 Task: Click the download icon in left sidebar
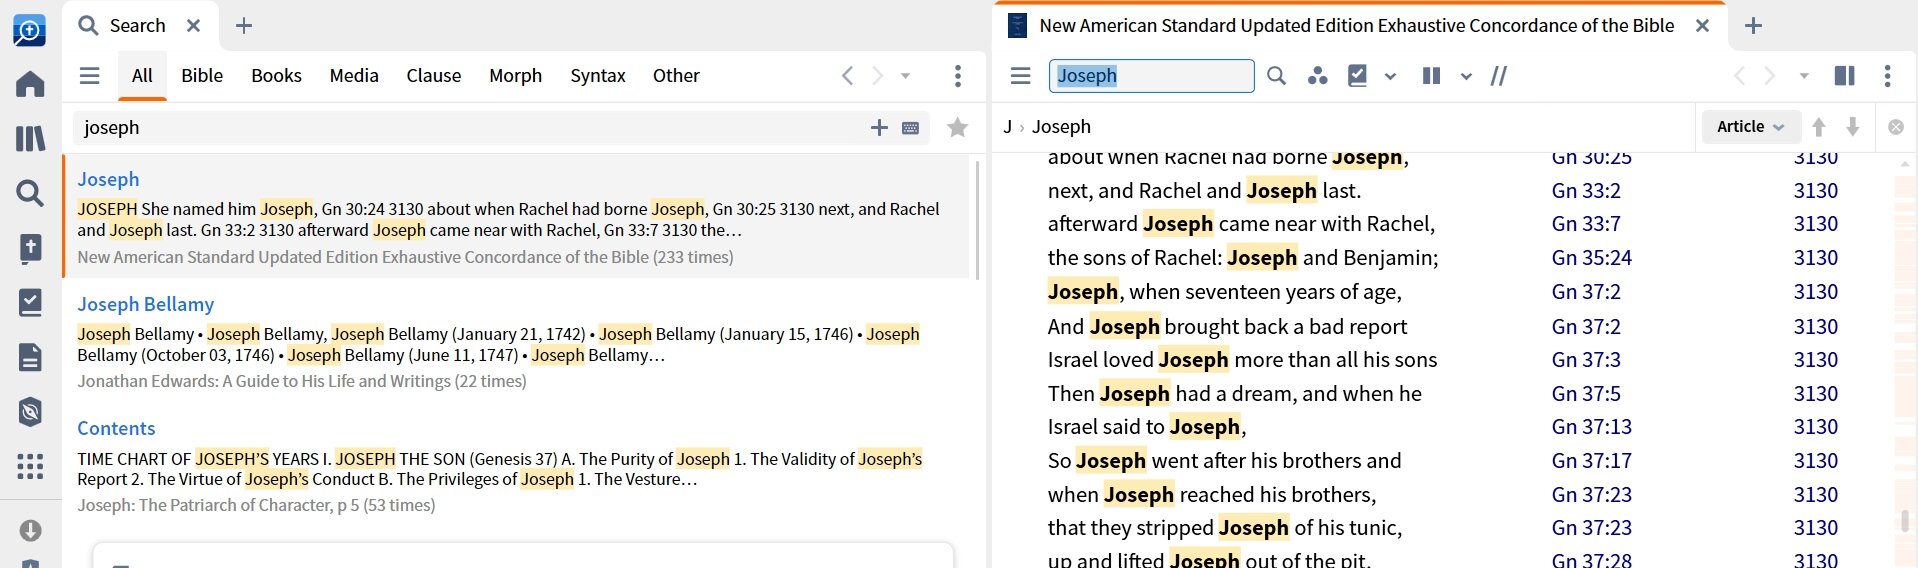coord(30,530)
